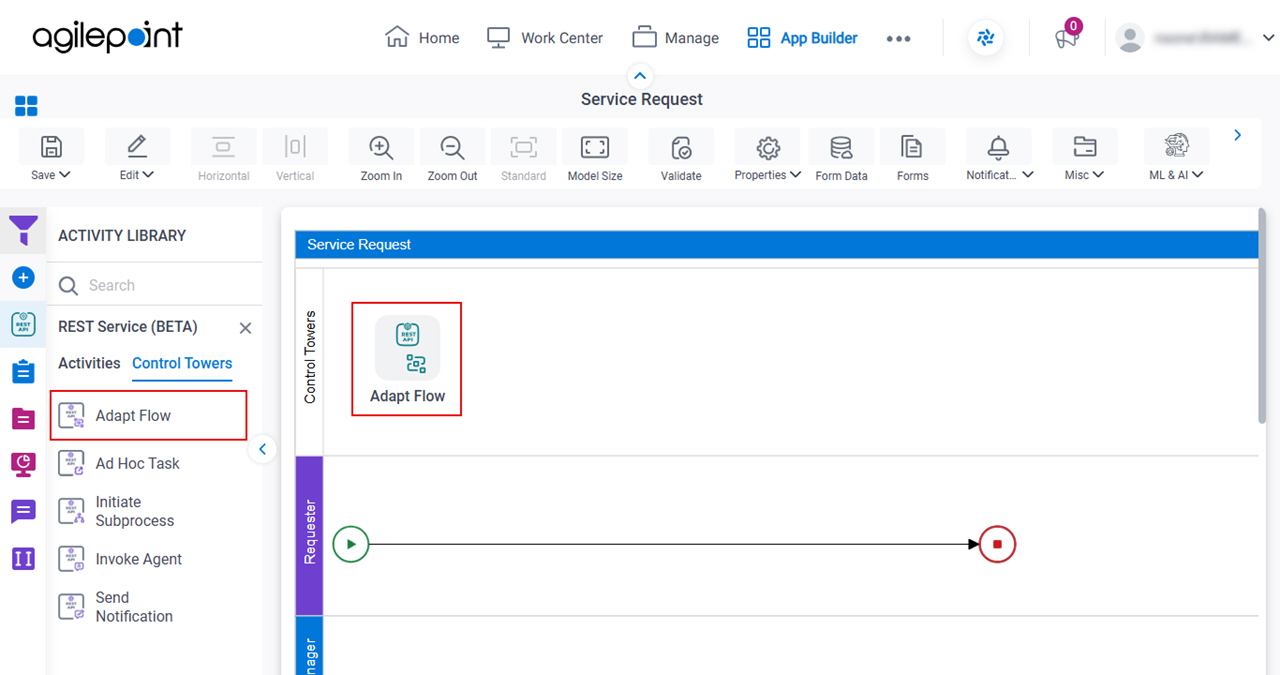Viewport: 1280px width, 675px height.
Task: Click the blue plus sidebar icon
Action: [23, 277]
